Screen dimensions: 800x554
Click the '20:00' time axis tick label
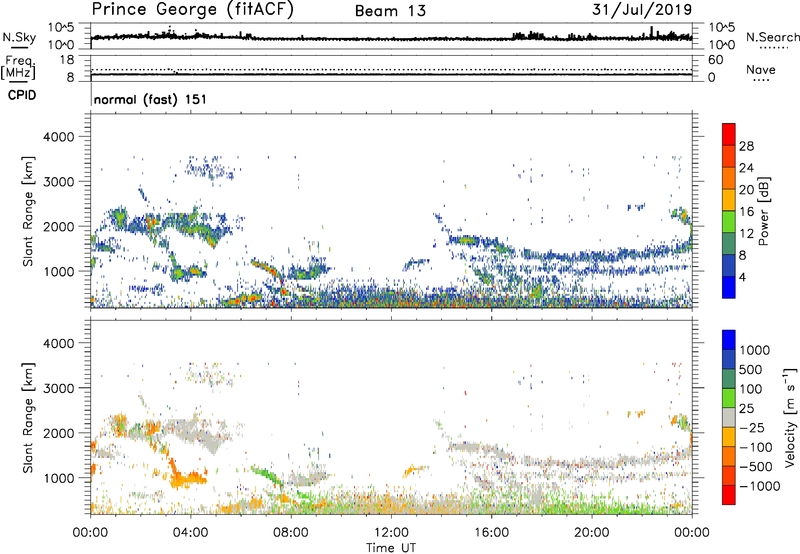pyautogui.click(x=591, y=533)
